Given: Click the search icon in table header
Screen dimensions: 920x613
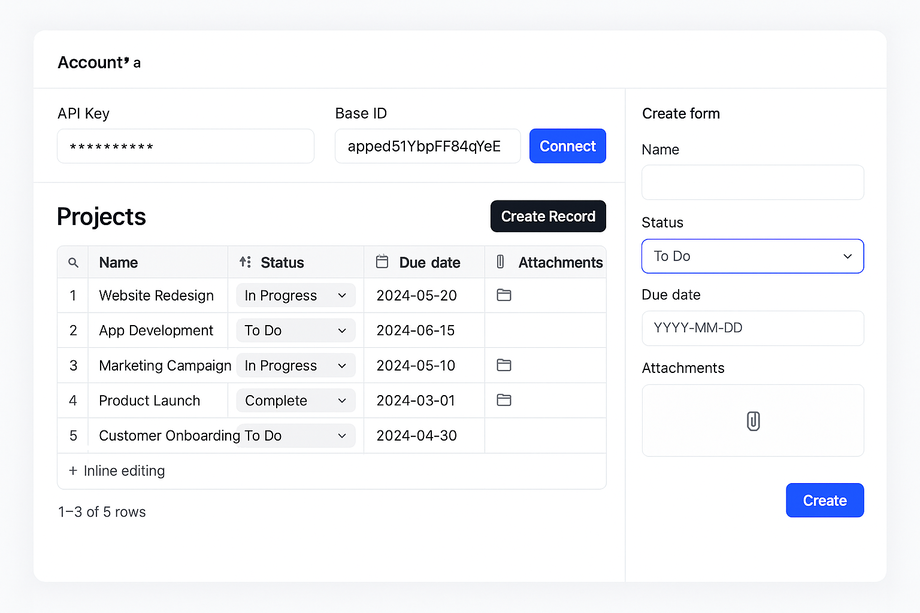Looking at the screenshot, I should [x=73, y=263].
